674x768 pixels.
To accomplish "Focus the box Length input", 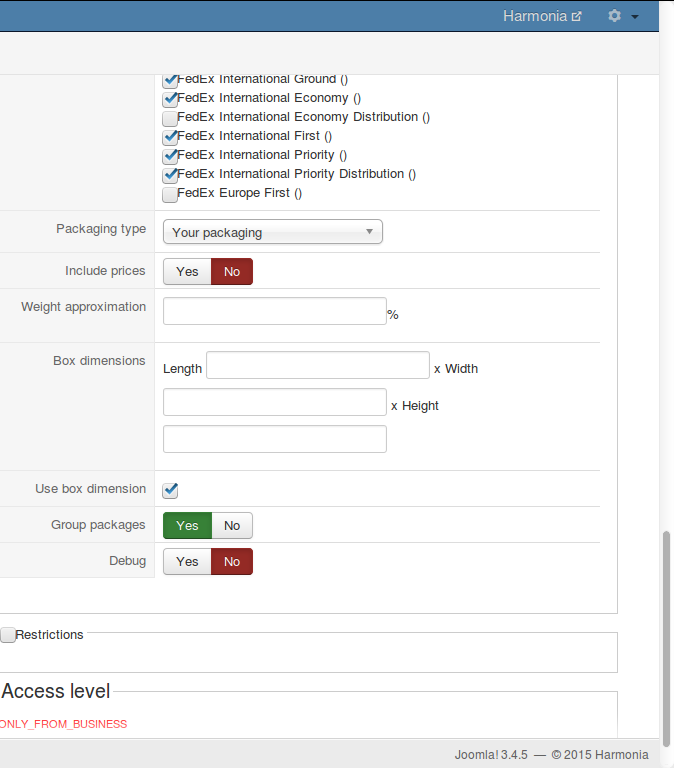I will 317,365.
